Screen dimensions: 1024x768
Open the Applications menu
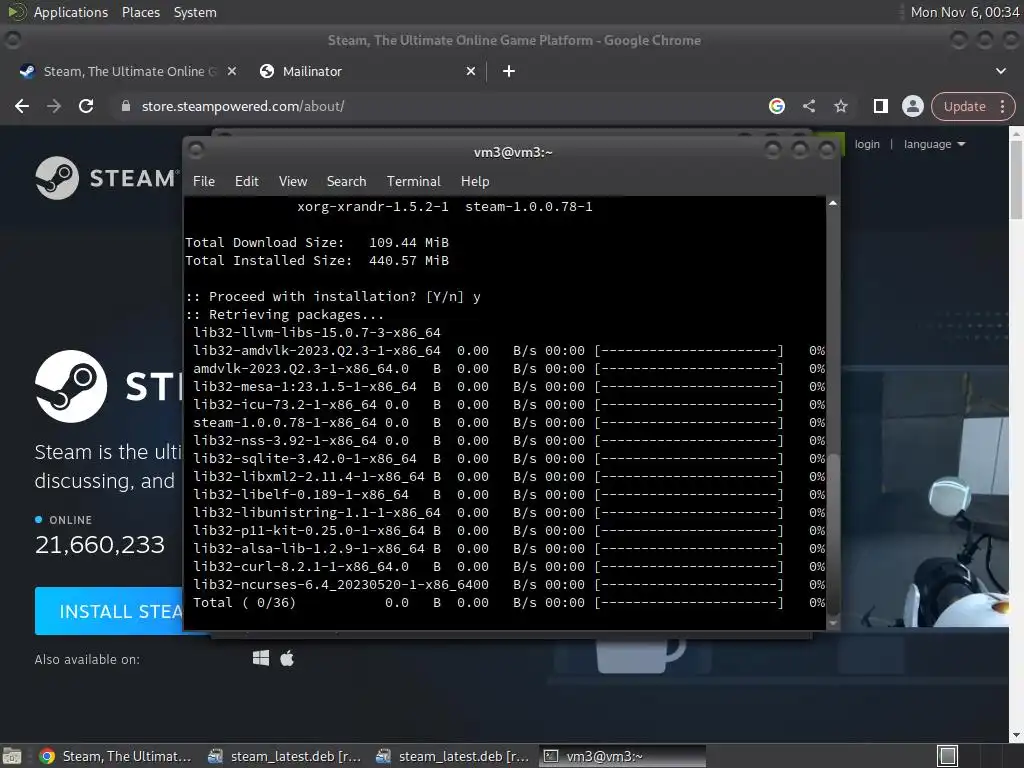[71, 12]
